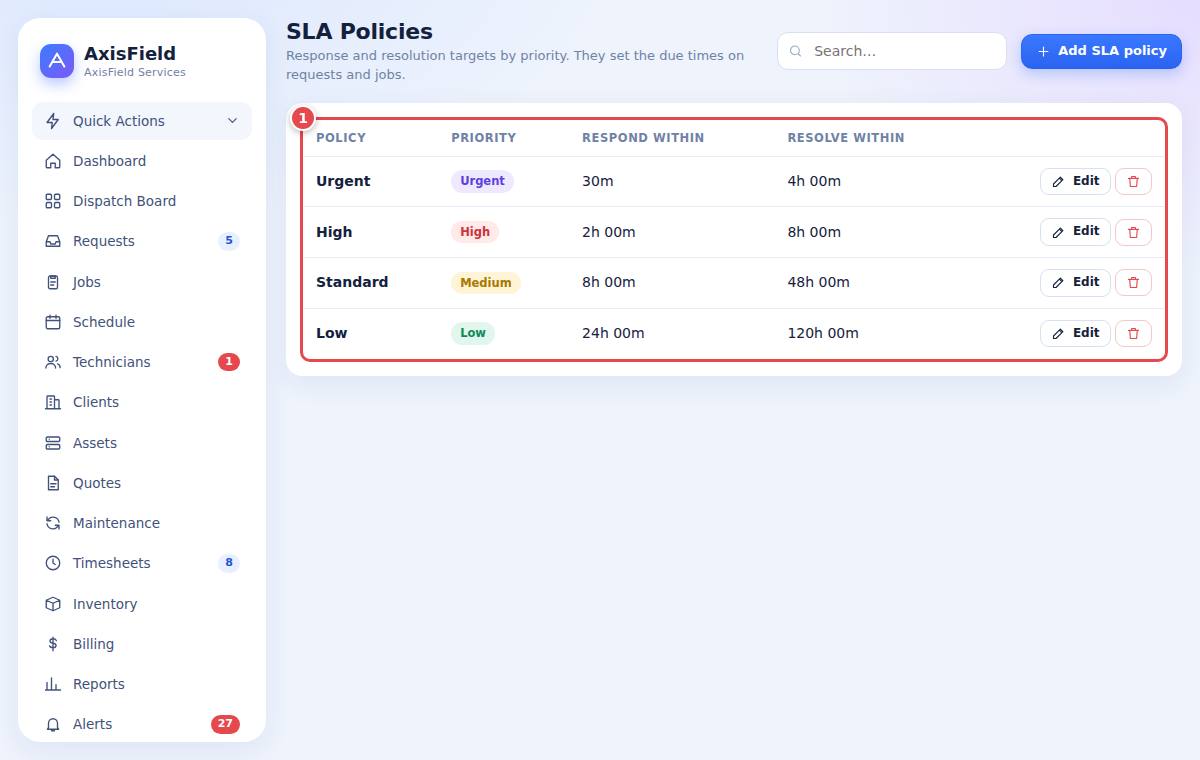
Task: Delete the Urgent policy with trash icon
Action: [1133, 181]
